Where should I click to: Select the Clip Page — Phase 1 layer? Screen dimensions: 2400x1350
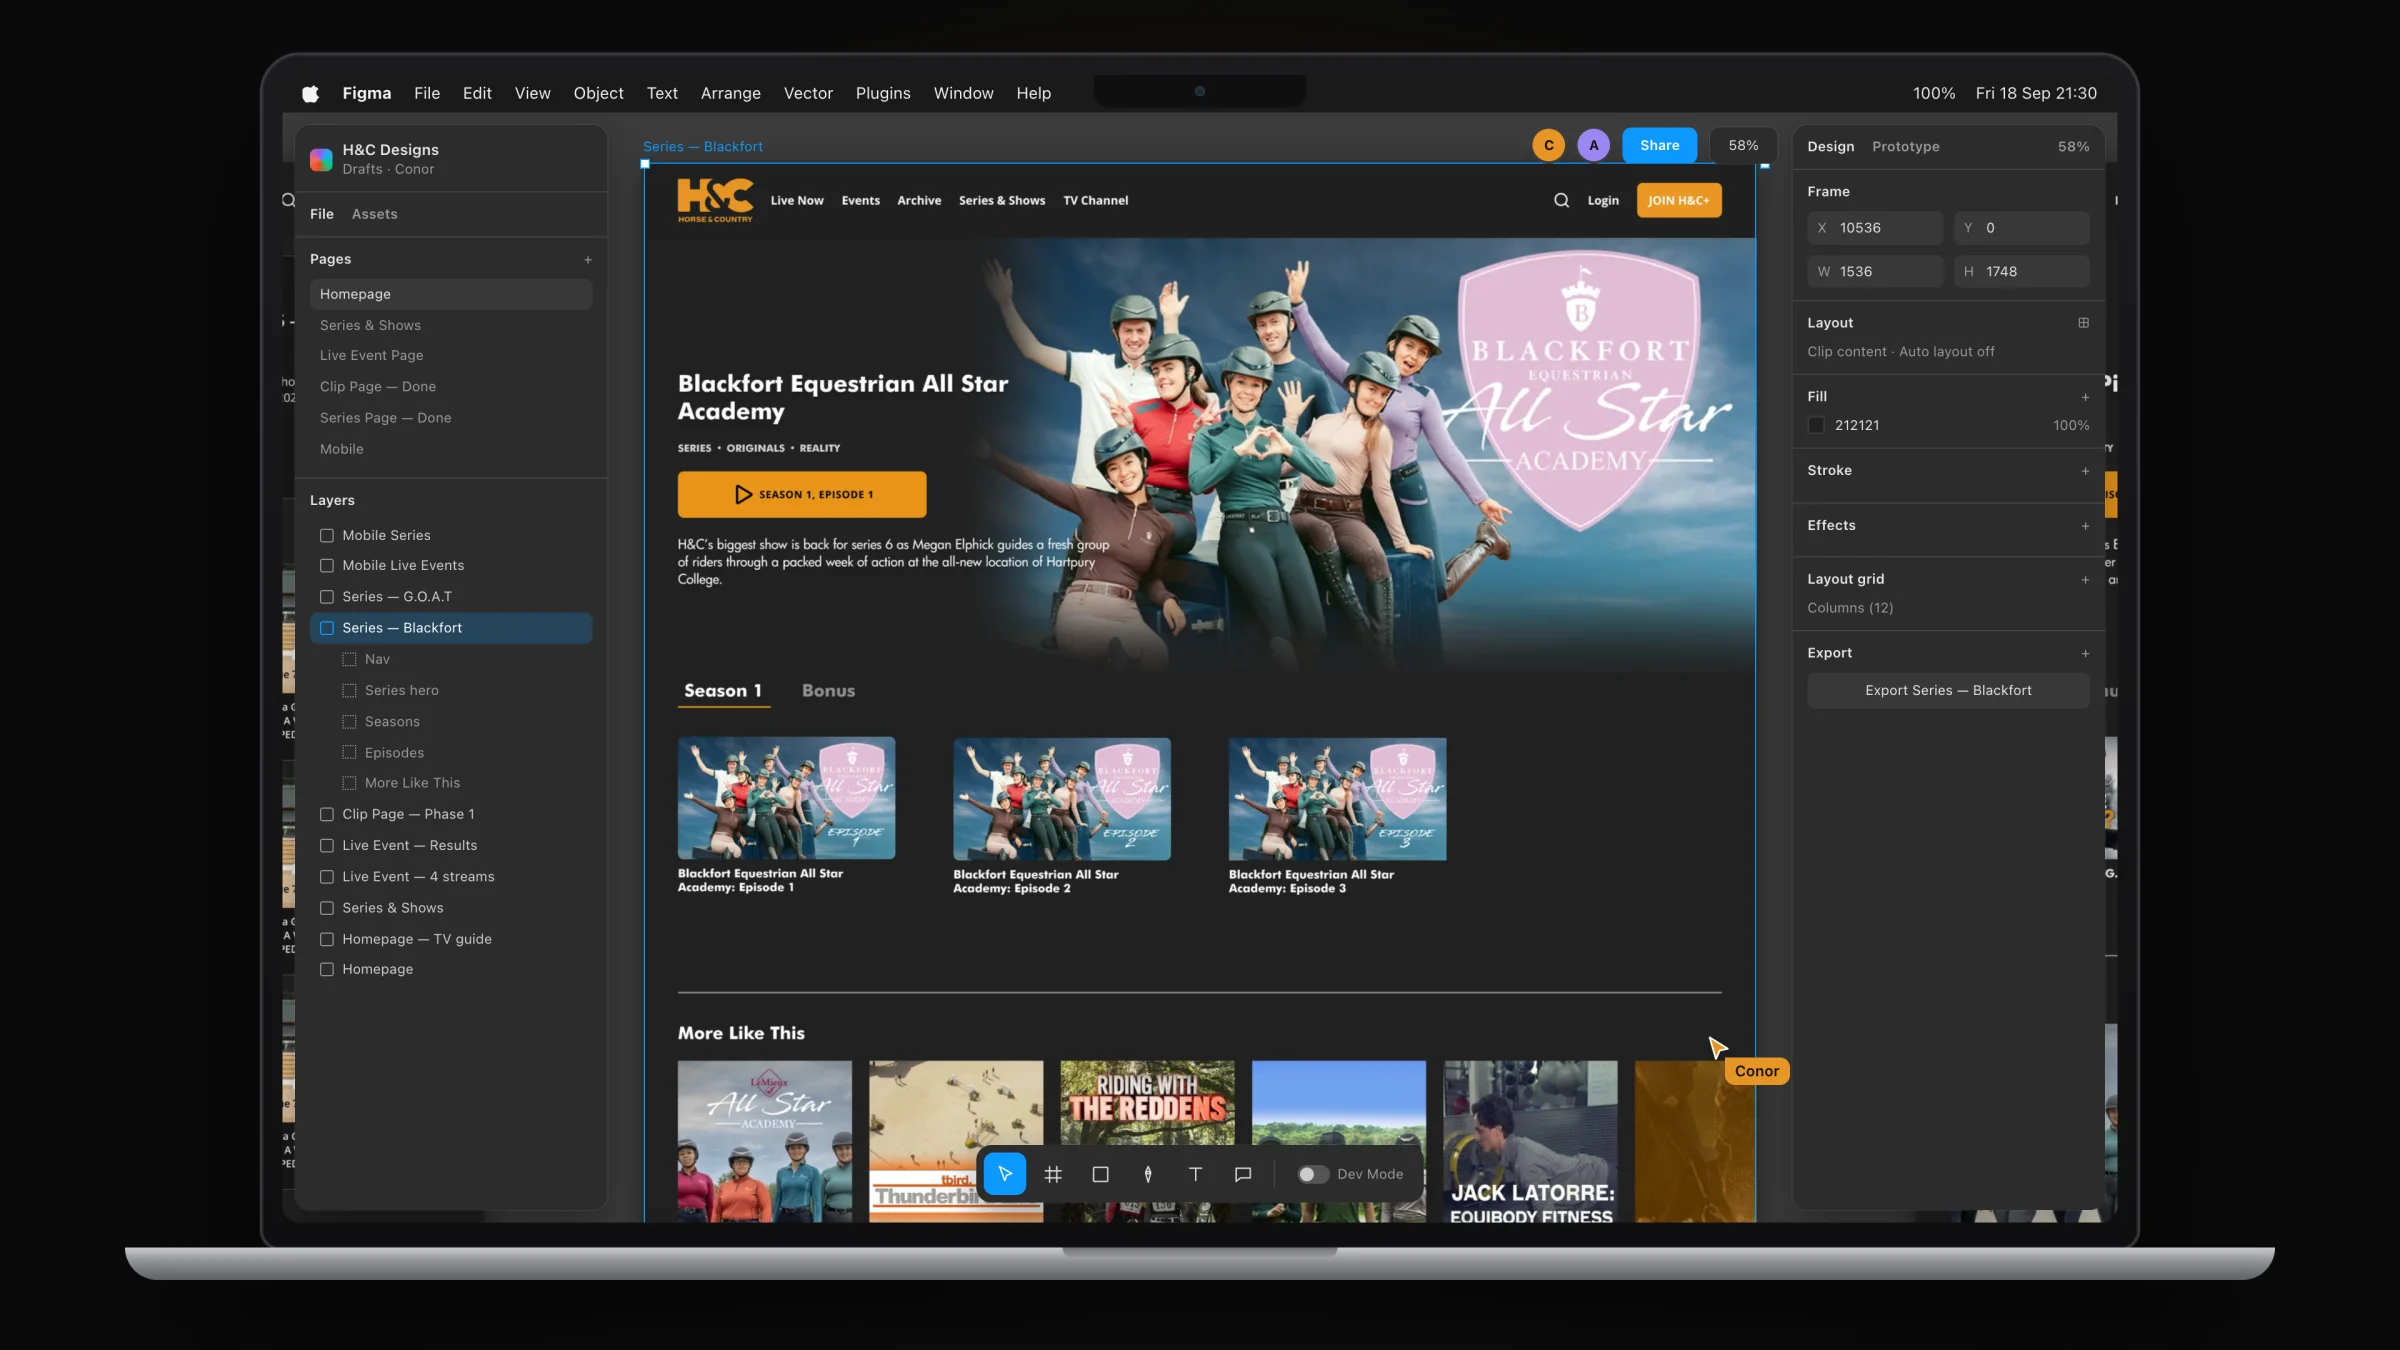click(x=452, y=814)
